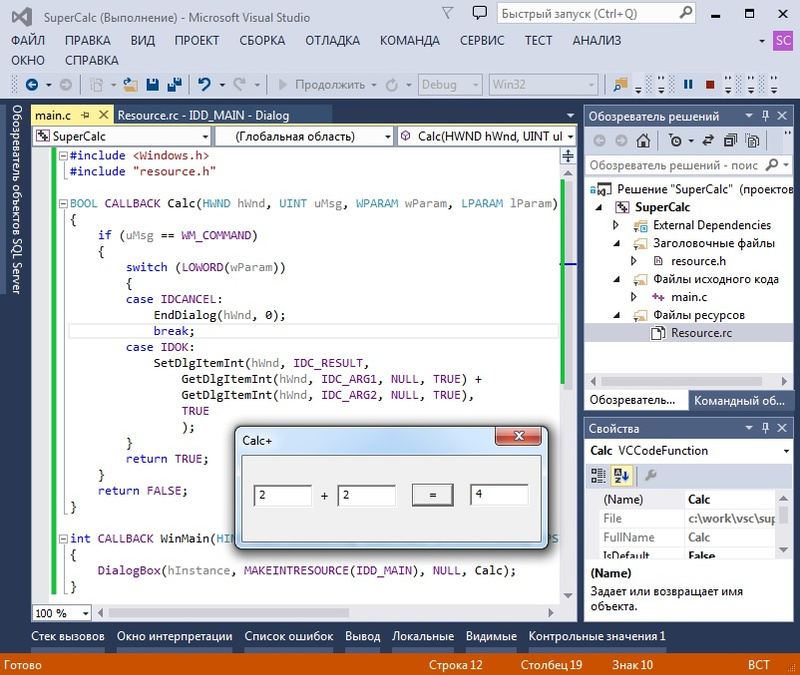Click Collapse All icon in Solution Explorer
800x675 pixels.
(730, 141)
